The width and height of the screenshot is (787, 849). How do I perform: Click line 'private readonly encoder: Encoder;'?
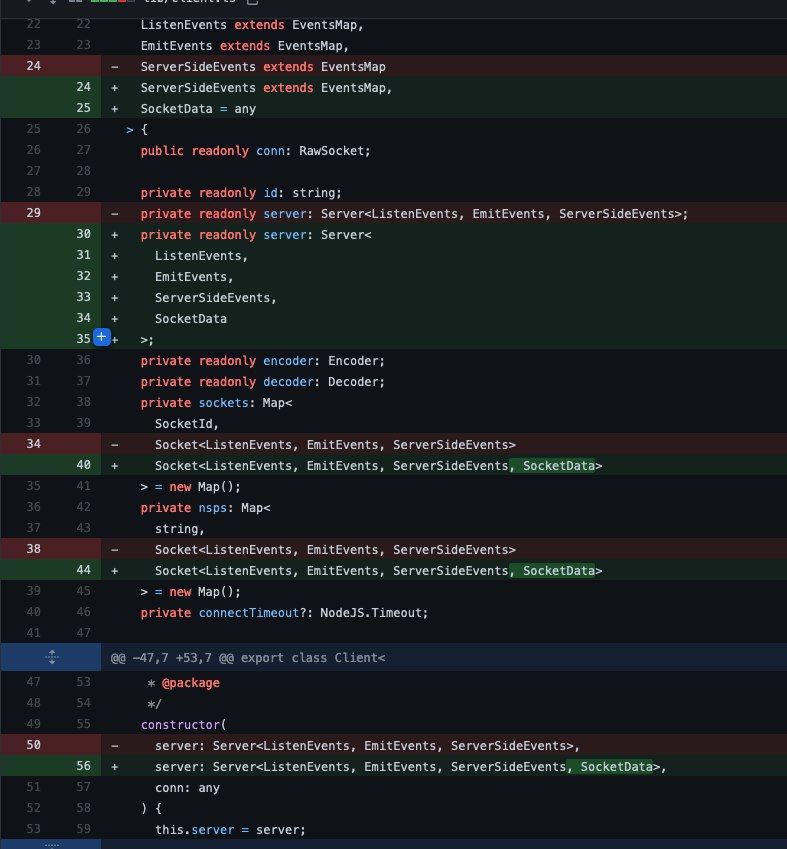coord(263,361)
